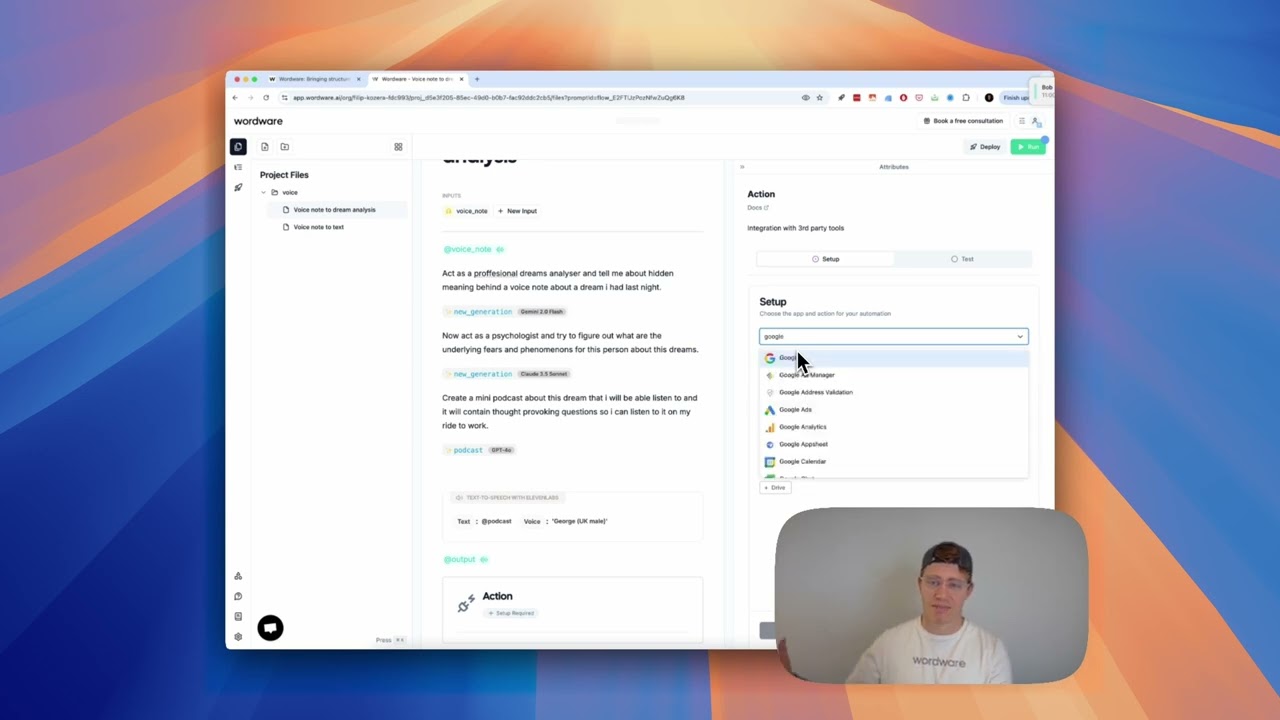The height and width of the screenshot is (720, 1280).
Task: Open the black chat bubble widget
Action: click(270, 627)
